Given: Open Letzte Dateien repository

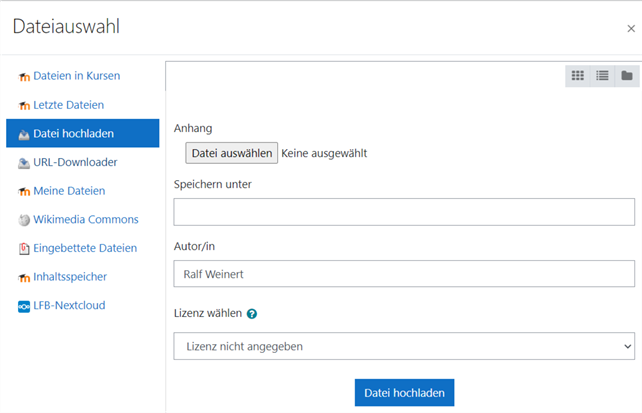Looking at the screenshot, I should (68, 105).
